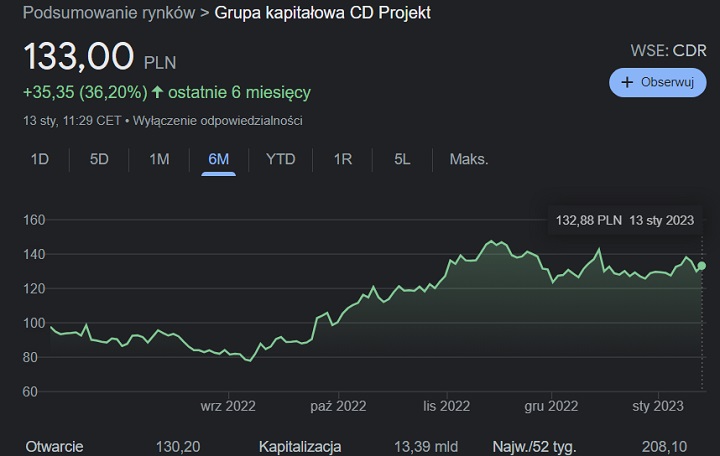Image resolution: width=720 pixels, height=456 pixels.
Task: Switch to the YTD range tab
Action: coord(281,159)
